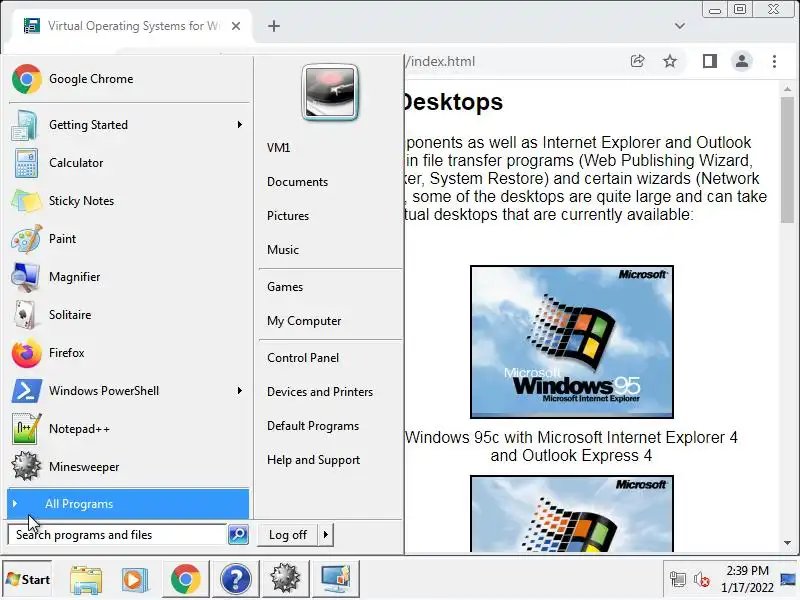This screenshot has width=800, height=600.
Task: Open Chrome's three-dot menu
Action: (774, 61)
